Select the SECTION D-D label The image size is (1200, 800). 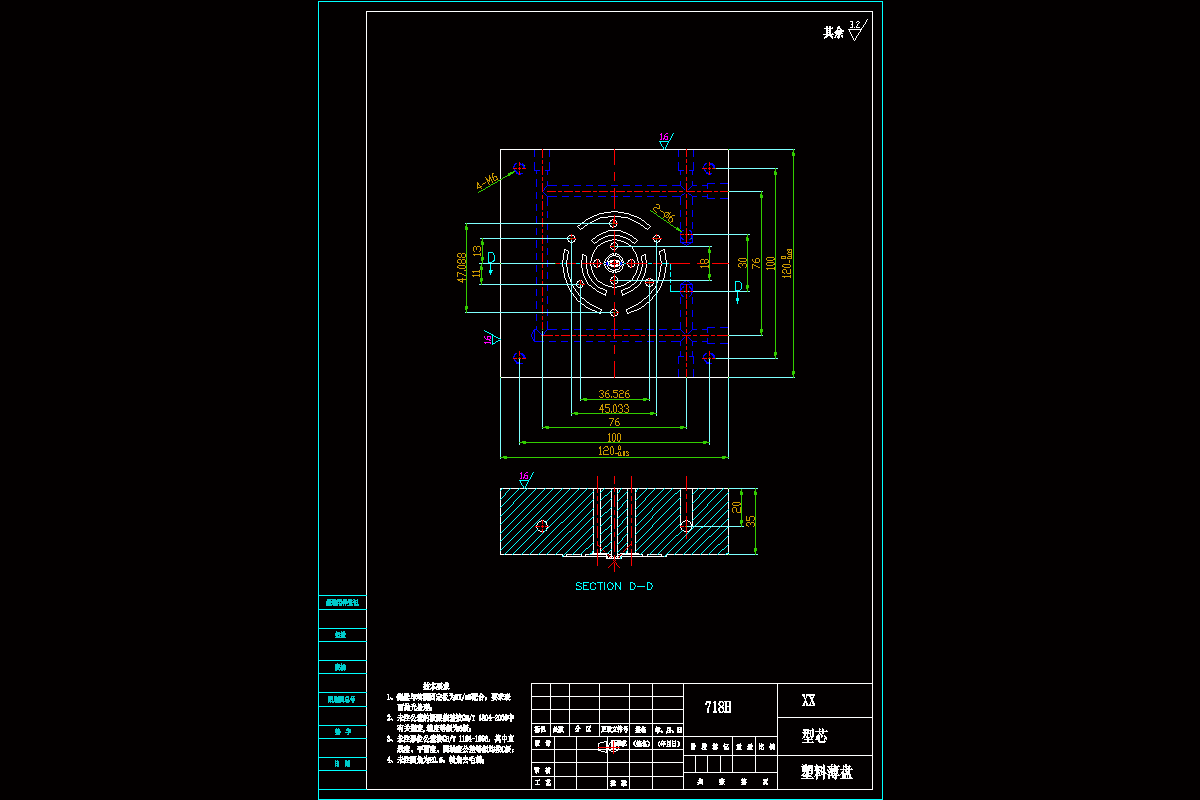tap(614, 586)
